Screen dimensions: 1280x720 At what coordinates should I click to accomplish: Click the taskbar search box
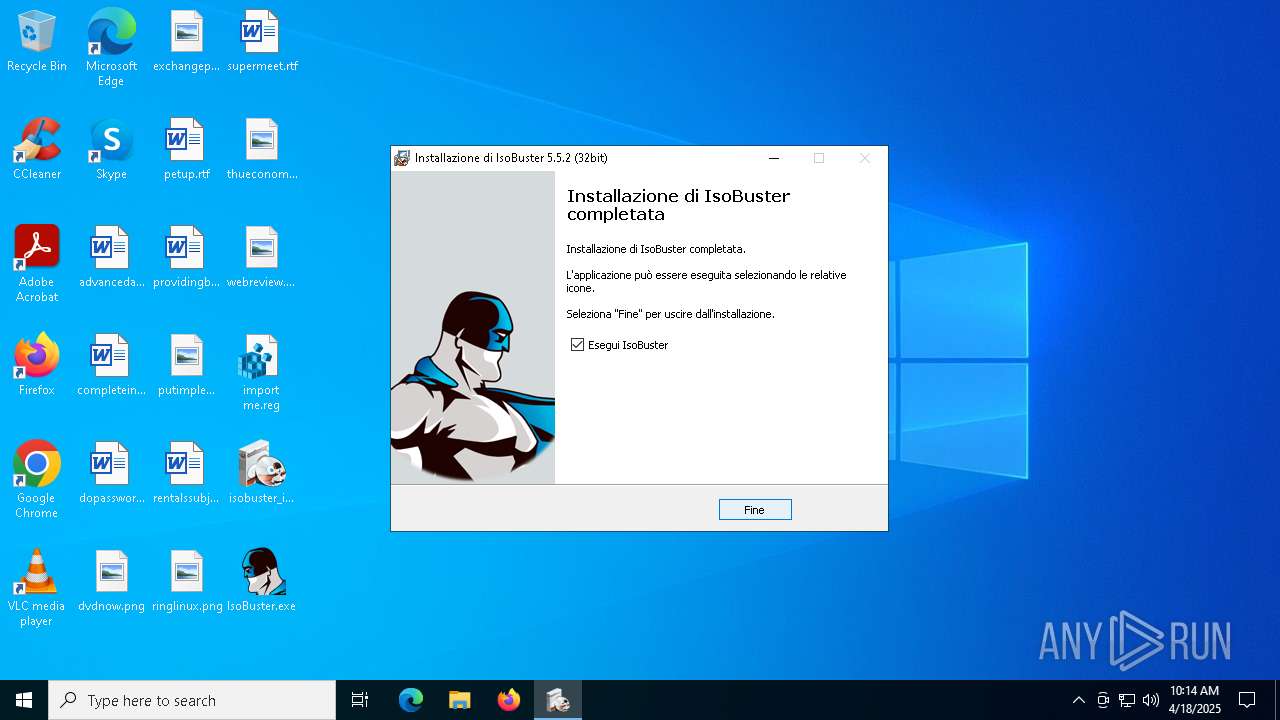click(x=192, y=700)
